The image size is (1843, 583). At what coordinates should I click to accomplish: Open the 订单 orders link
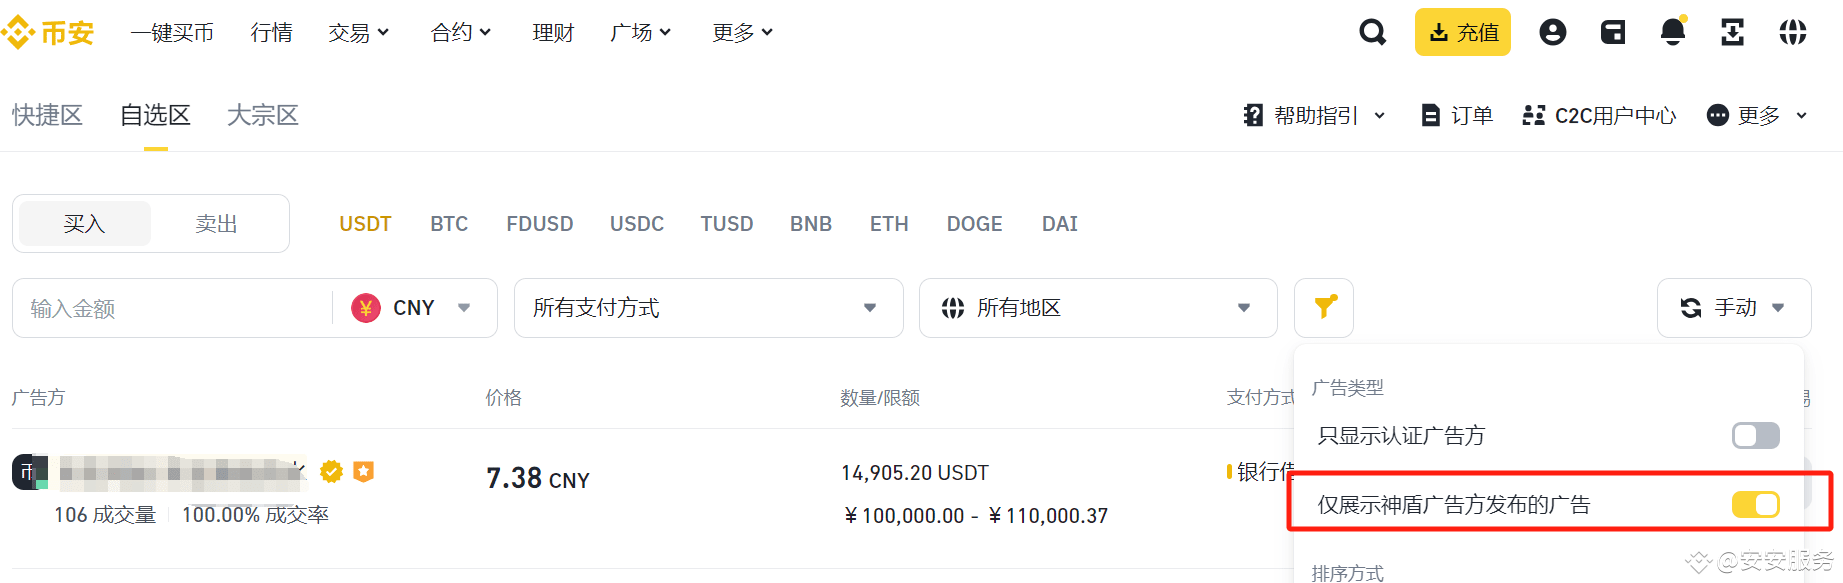click(1457, 116)
